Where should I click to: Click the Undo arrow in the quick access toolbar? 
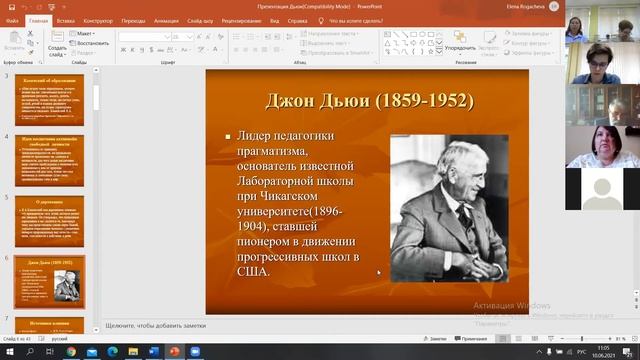coord(24,7)
